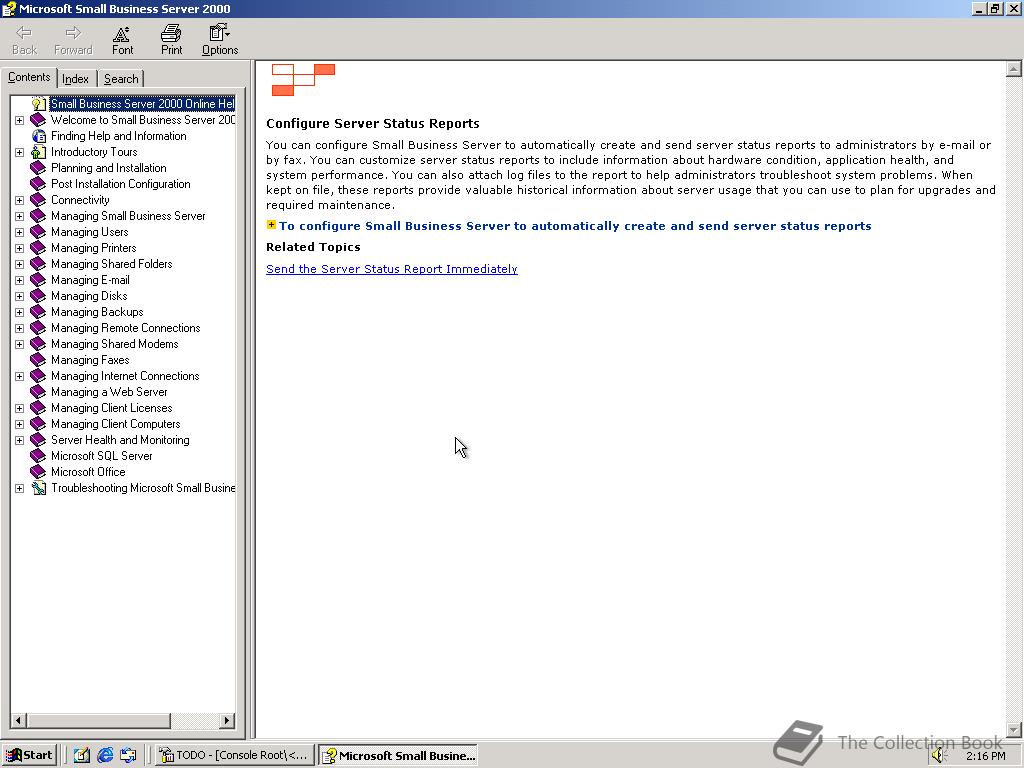Viewport: 1024px width, 768px height.
Task: Select Managing Client Licenses text
Action: click(x=112, y=408)
